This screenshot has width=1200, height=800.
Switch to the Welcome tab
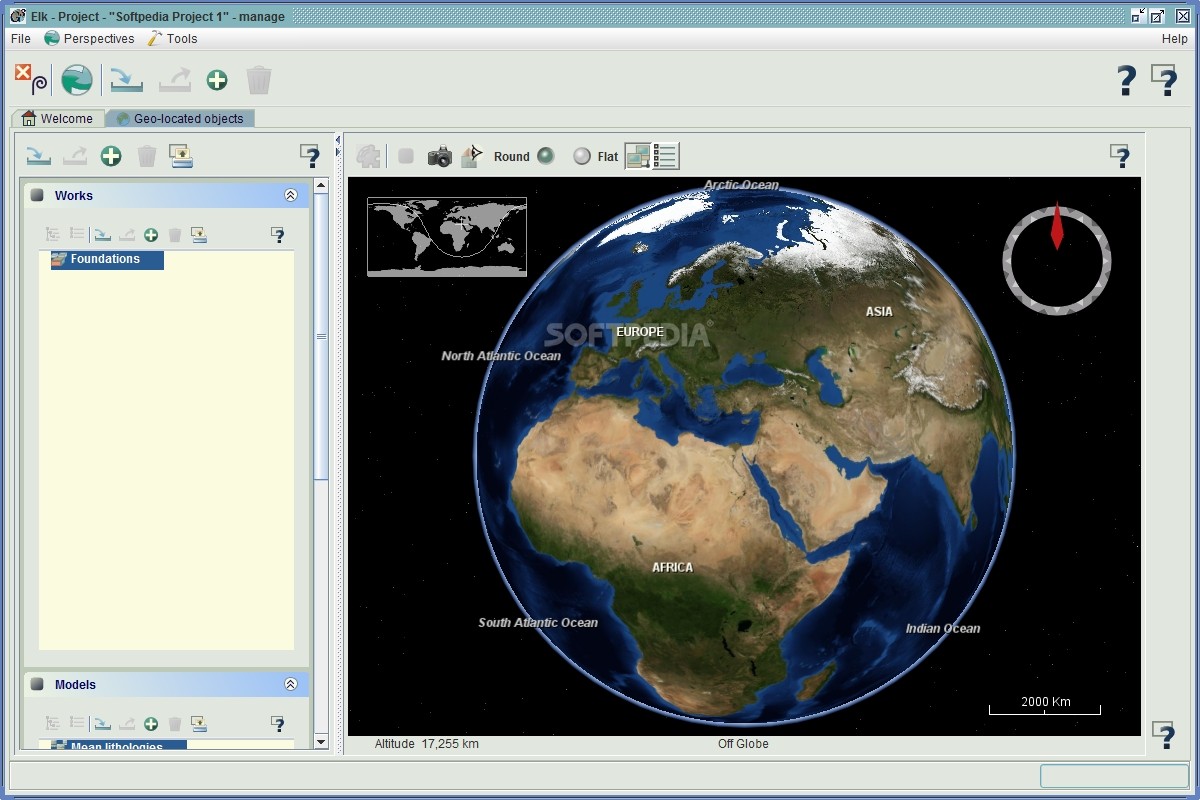click(x=58, y=118)
